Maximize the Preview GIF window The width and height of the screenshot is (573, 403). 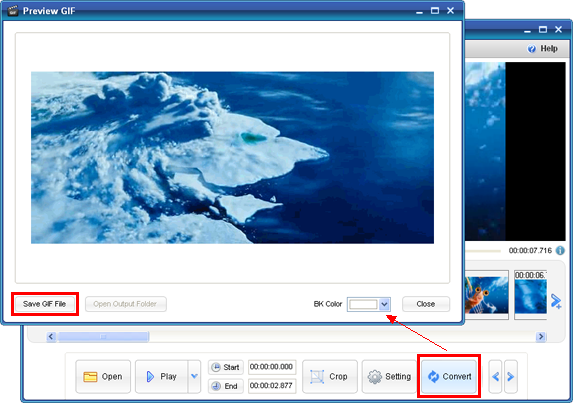435,11
